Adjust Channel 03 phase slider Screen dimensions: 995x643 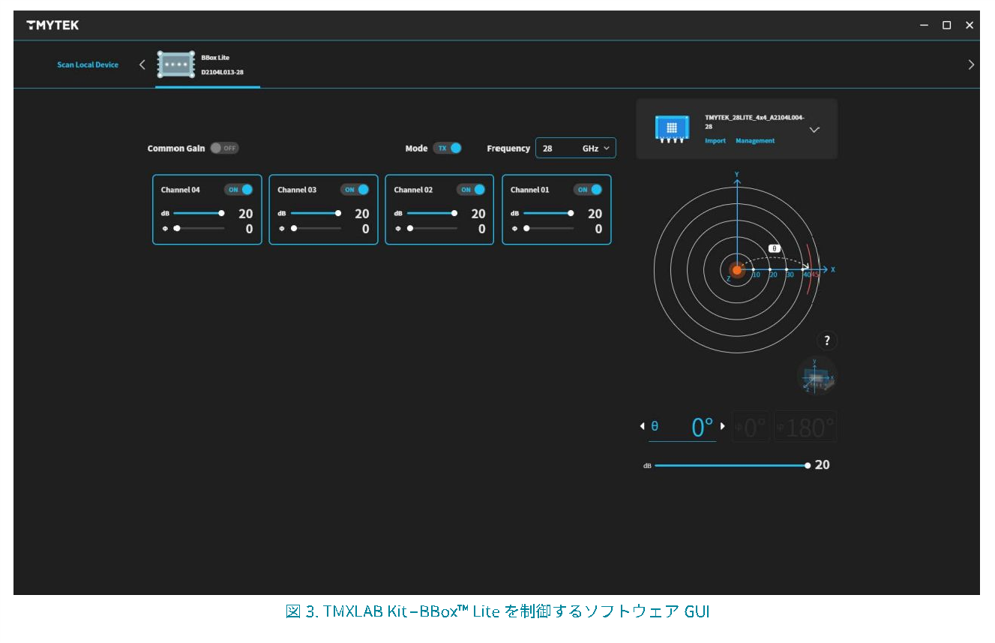pos(315,229)
